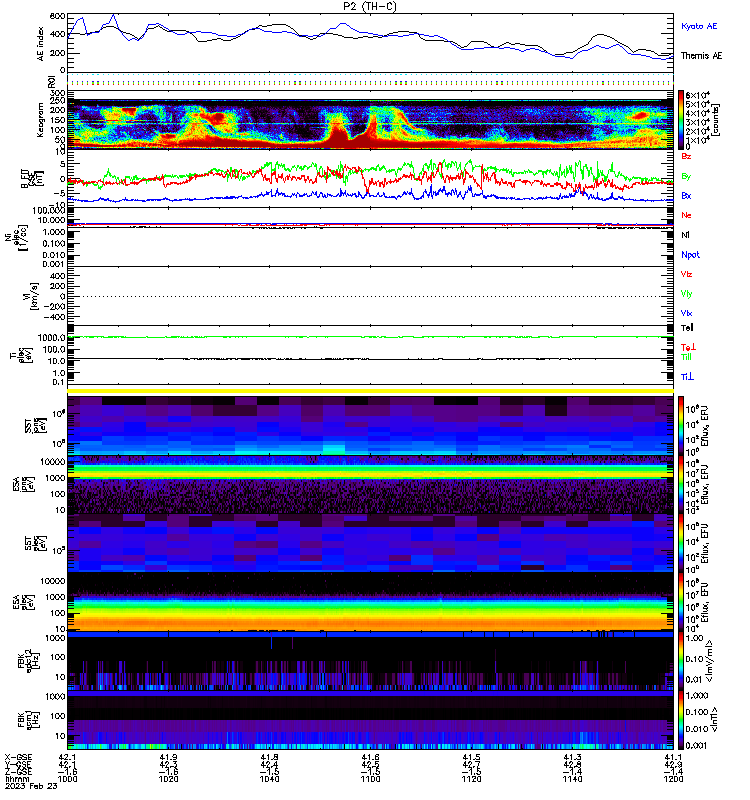Click the [counts] color bar label

[x=716, y=120]
